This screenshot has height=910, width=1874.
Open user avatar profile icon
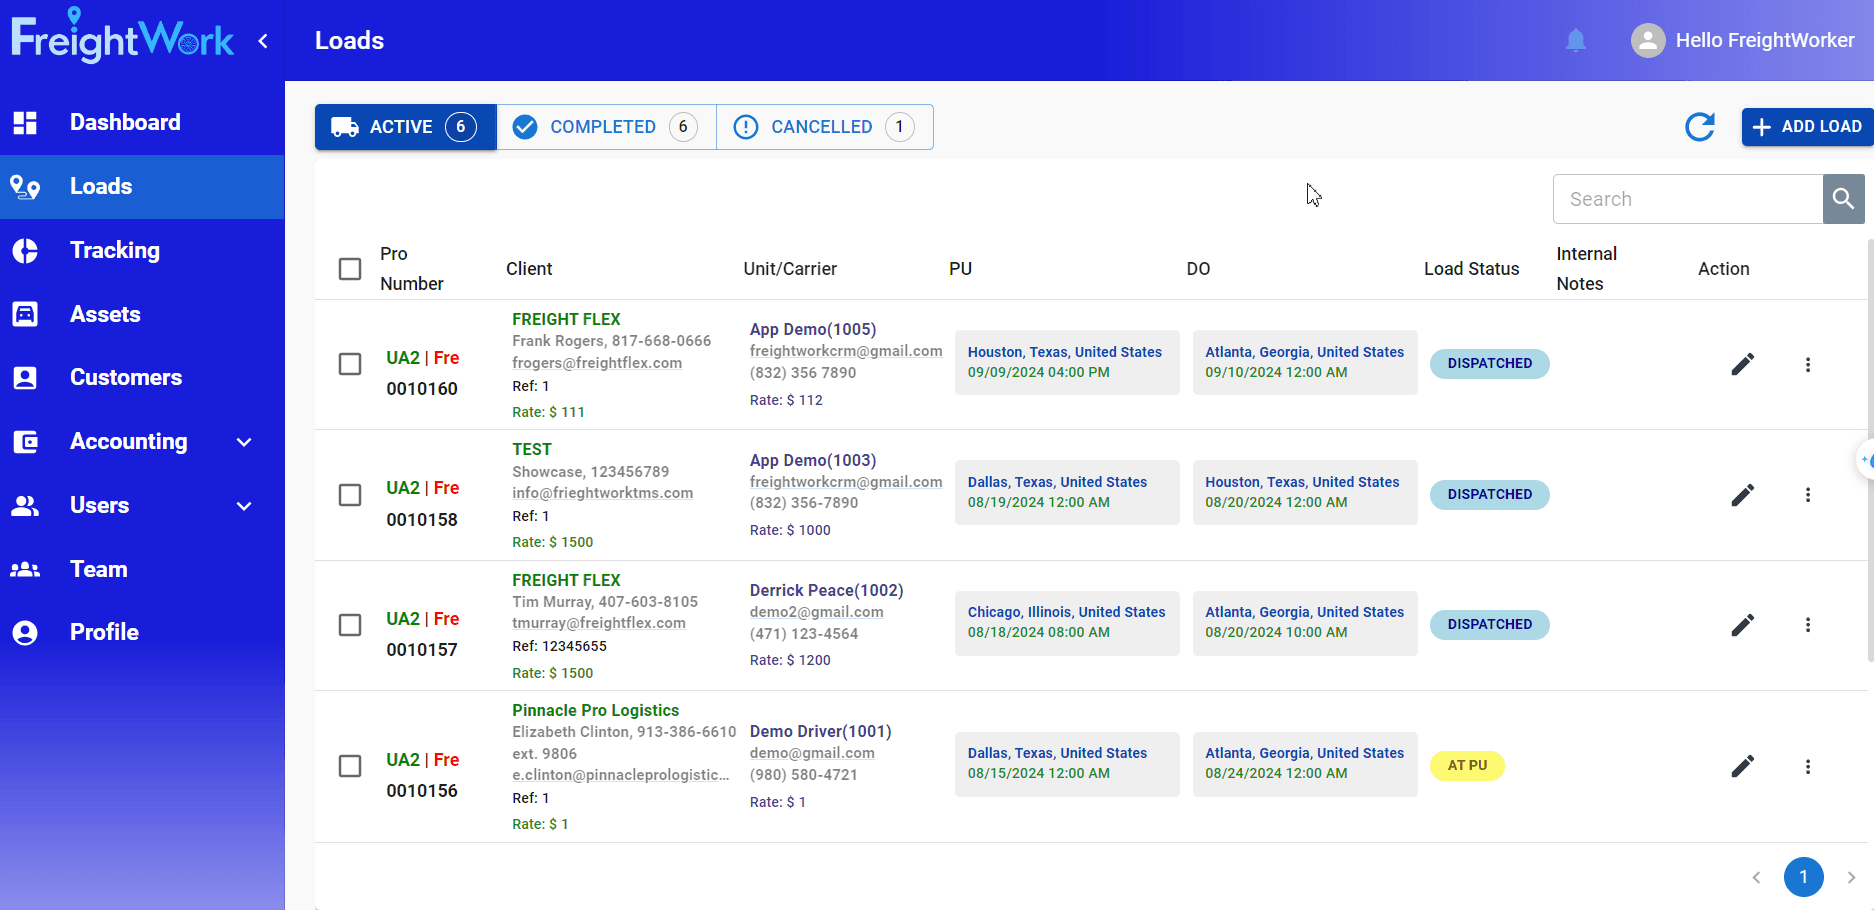1648,40
